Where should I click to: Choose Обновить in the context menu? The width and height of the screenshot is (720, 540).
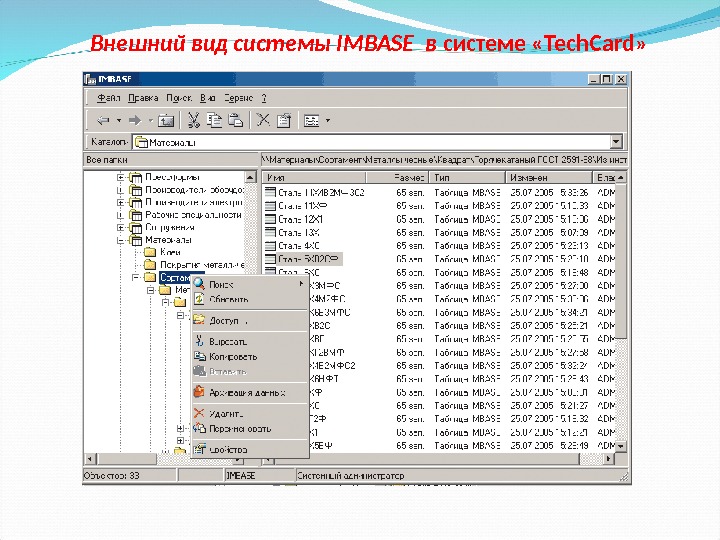click(249, 299)
